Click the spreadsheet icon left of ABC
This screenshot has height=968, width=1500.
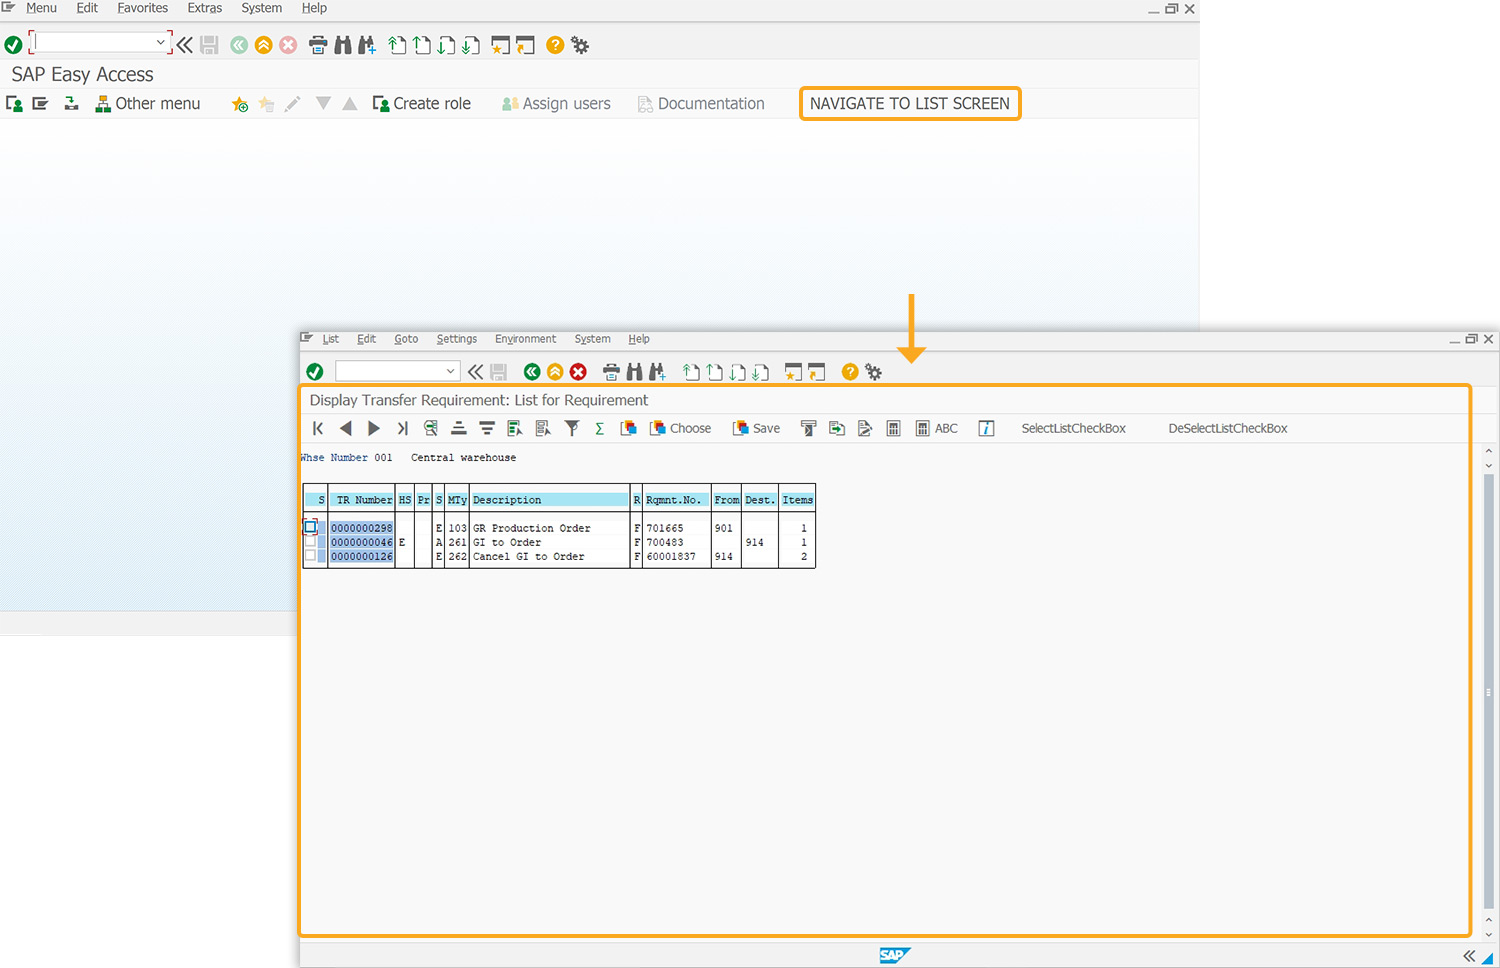[x=894, y=428]
